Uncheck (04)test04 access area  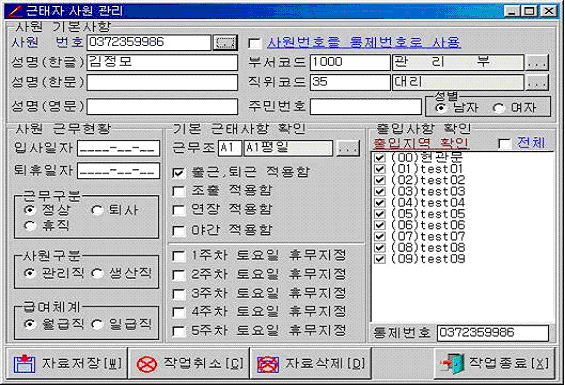pyautogui.click(x=380, y=203)
